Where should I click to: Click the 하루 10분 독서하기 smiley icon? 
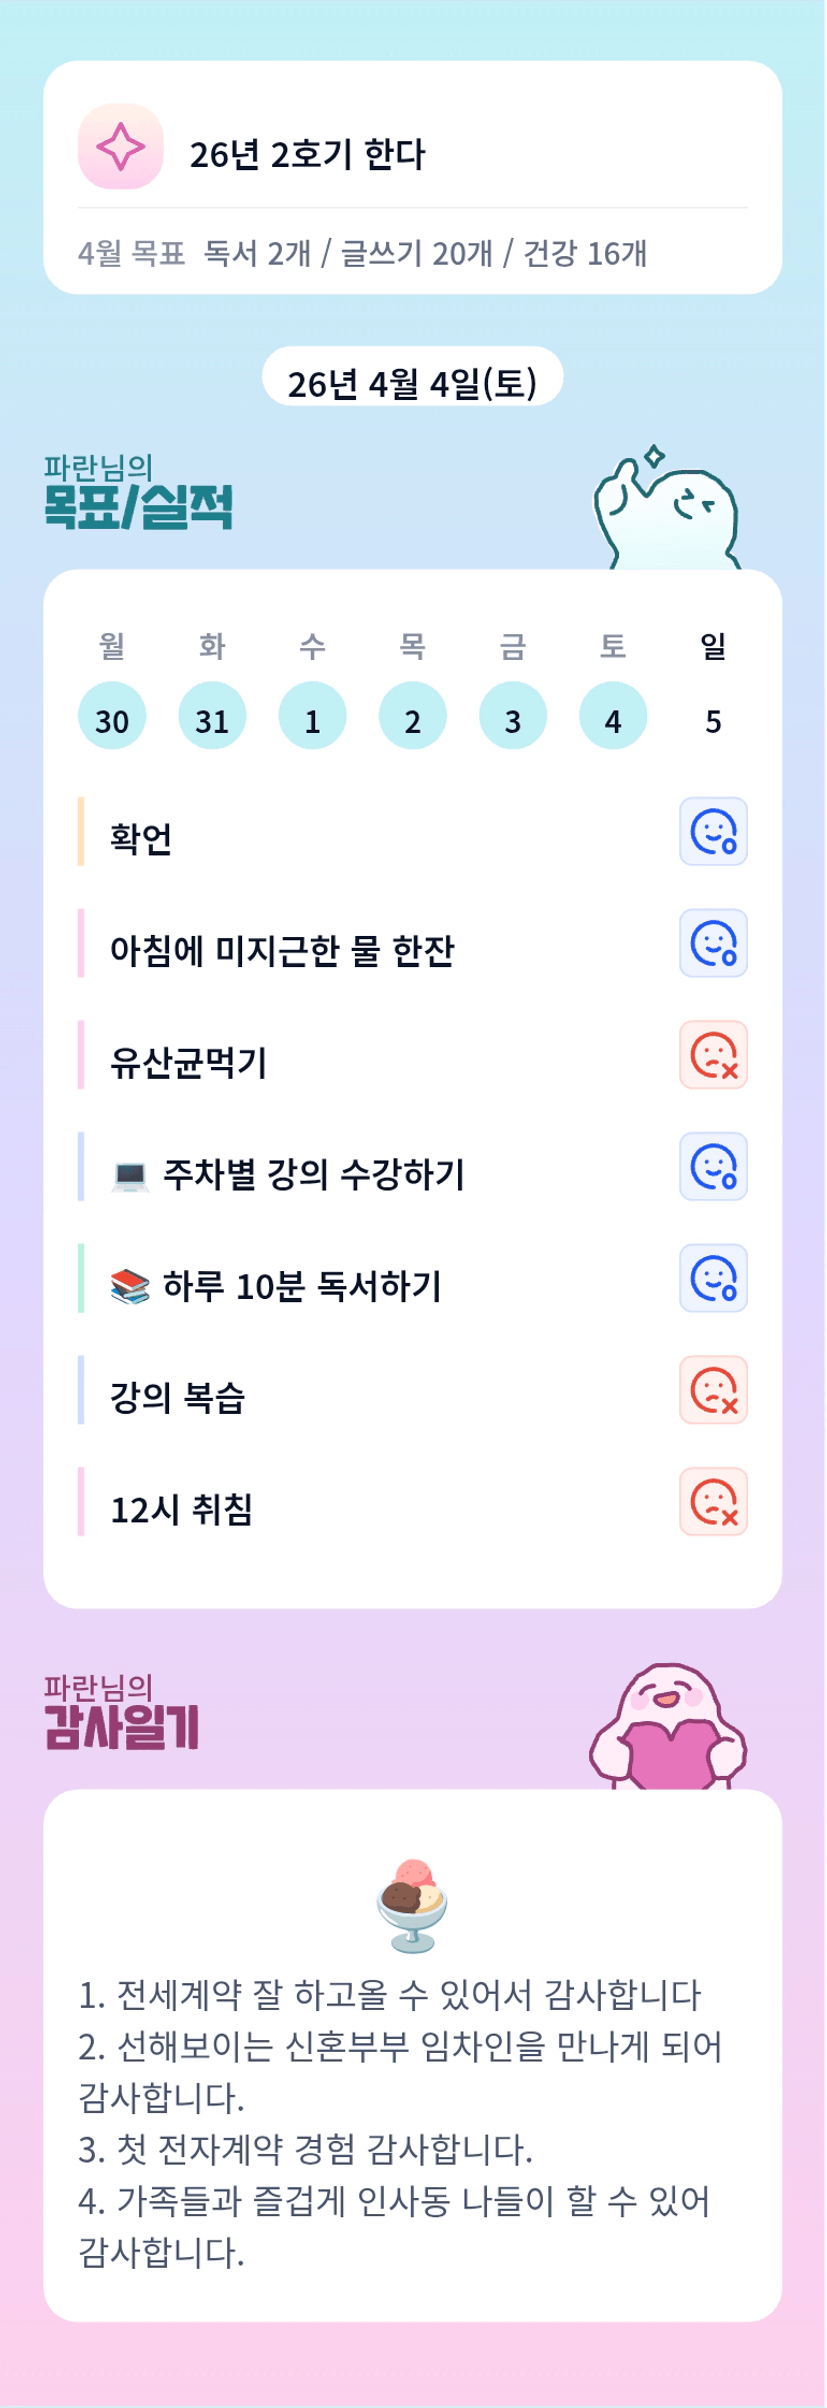tap(713, 1278)
